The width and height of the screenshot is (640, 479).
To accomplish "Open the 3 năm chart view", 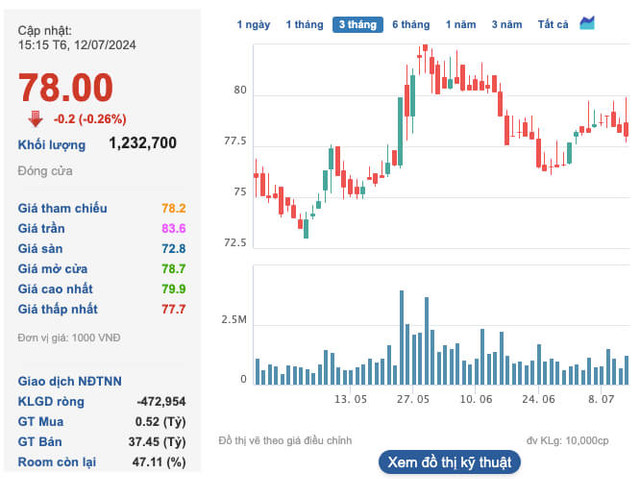I will 507,24.
